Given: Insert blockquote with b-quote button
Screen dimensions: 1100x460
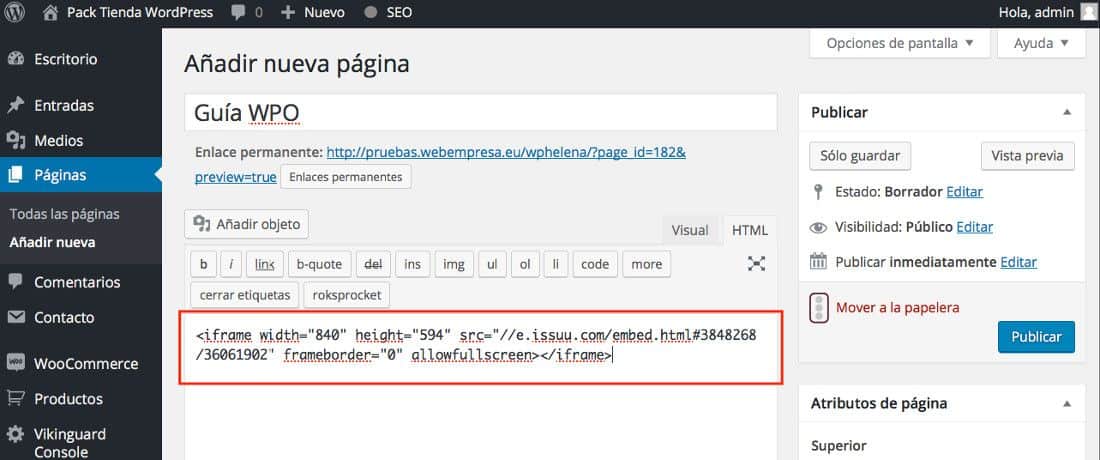Looking at the screenshot, I should 319,264.
